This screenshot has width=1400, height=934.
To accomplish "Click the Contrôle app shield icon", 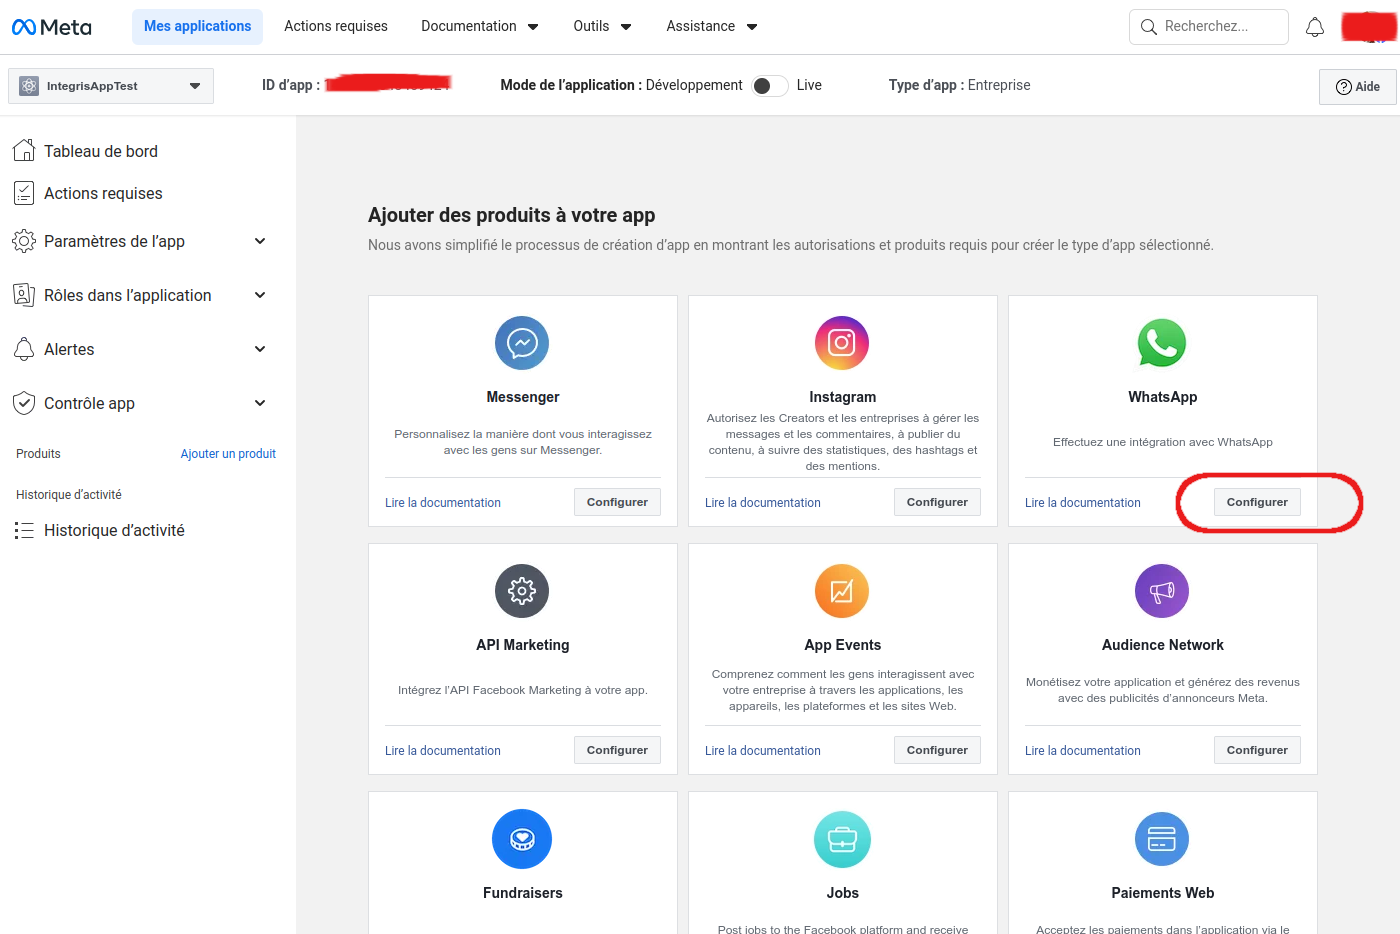I will pyautogui.click(x=24, y=403).
